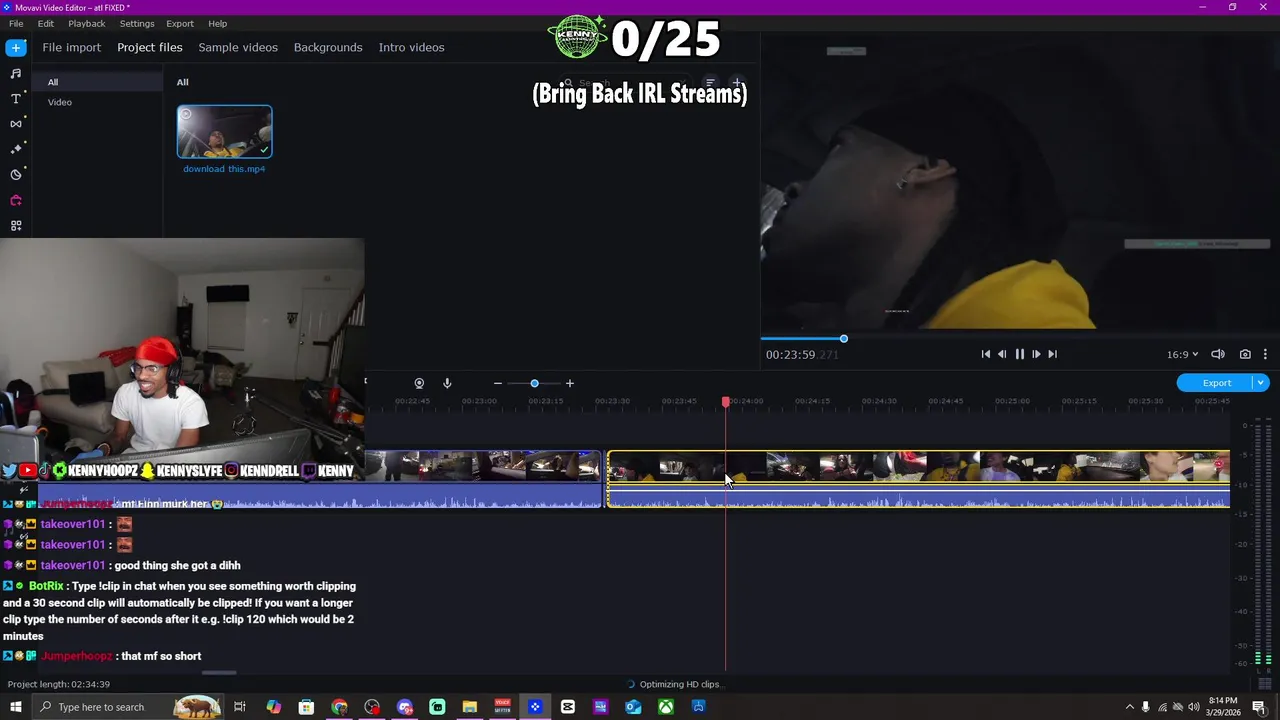
Task: Open the 16:9 aspect ratio dropdown
Action: (x=1182, y=354)
